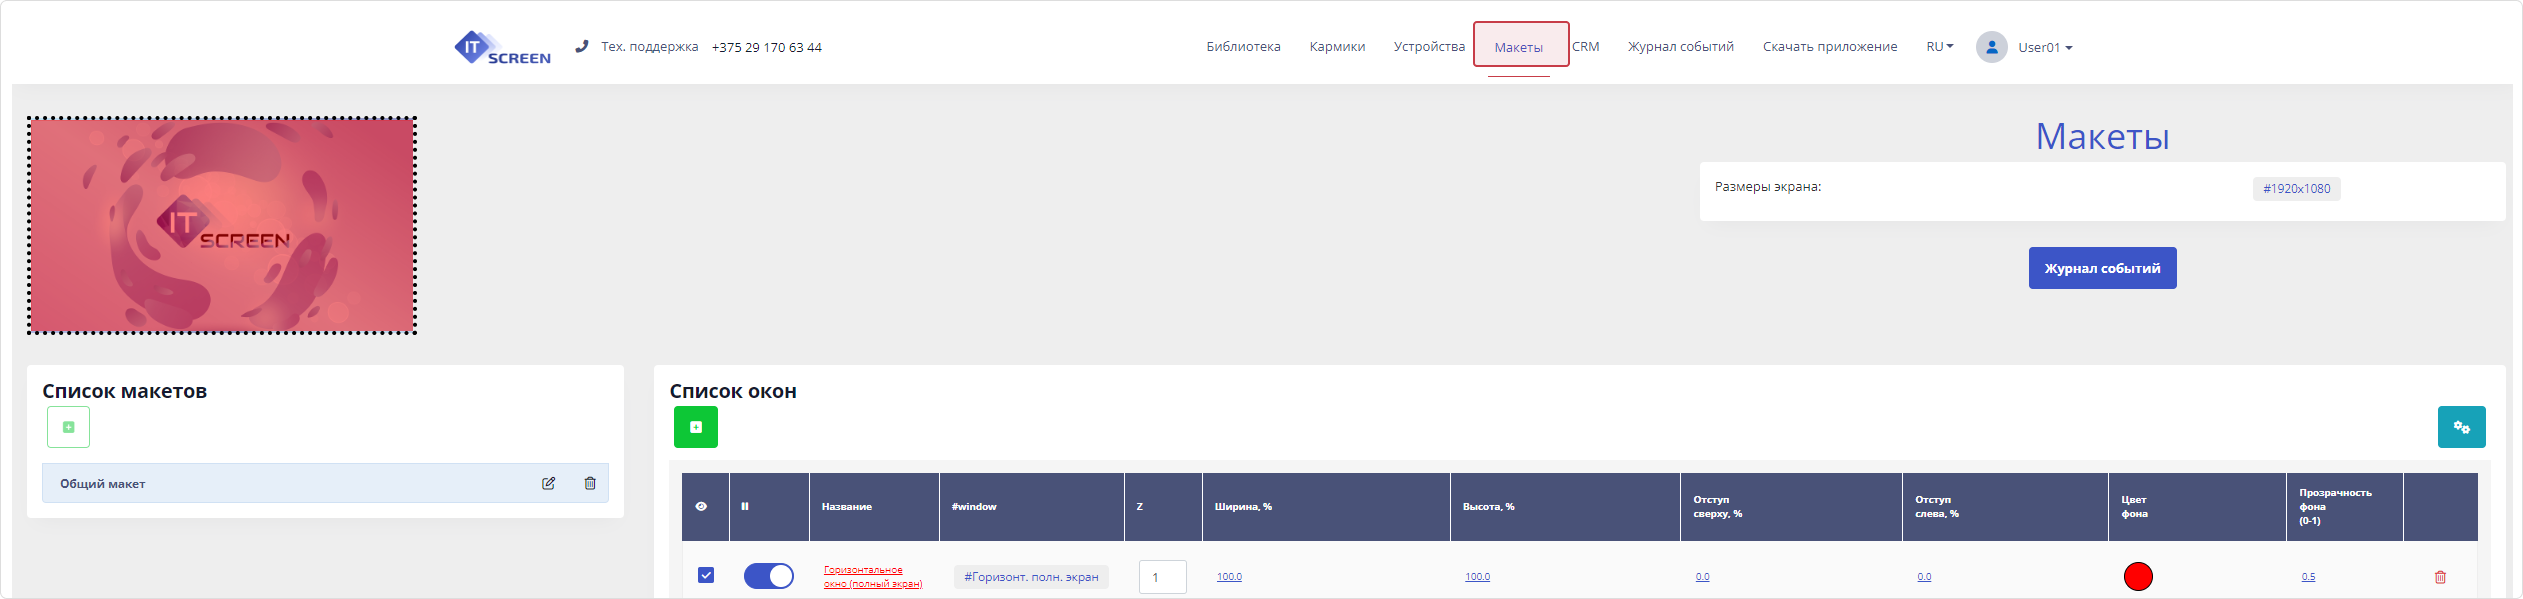Open the RU language dropdown
Image resolution: width=2523 pixels, height=599 pixels.
1939,47
